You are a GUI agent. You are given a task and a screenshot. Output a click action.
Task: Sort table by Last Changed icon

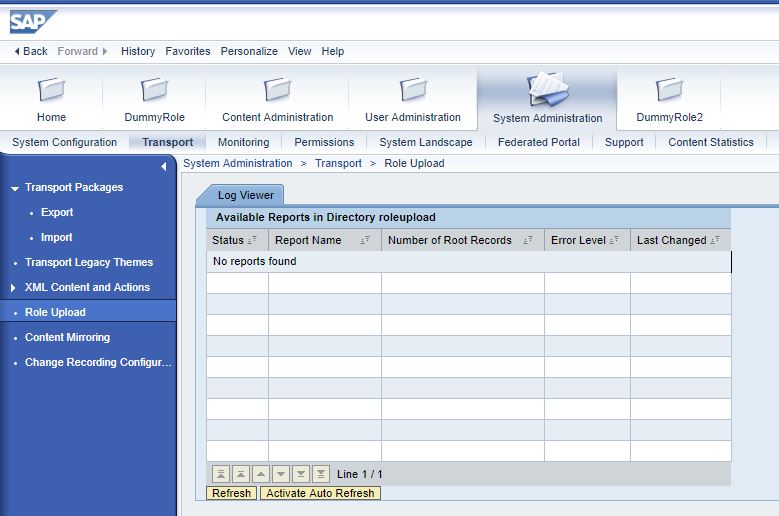[x=715, y=240]
